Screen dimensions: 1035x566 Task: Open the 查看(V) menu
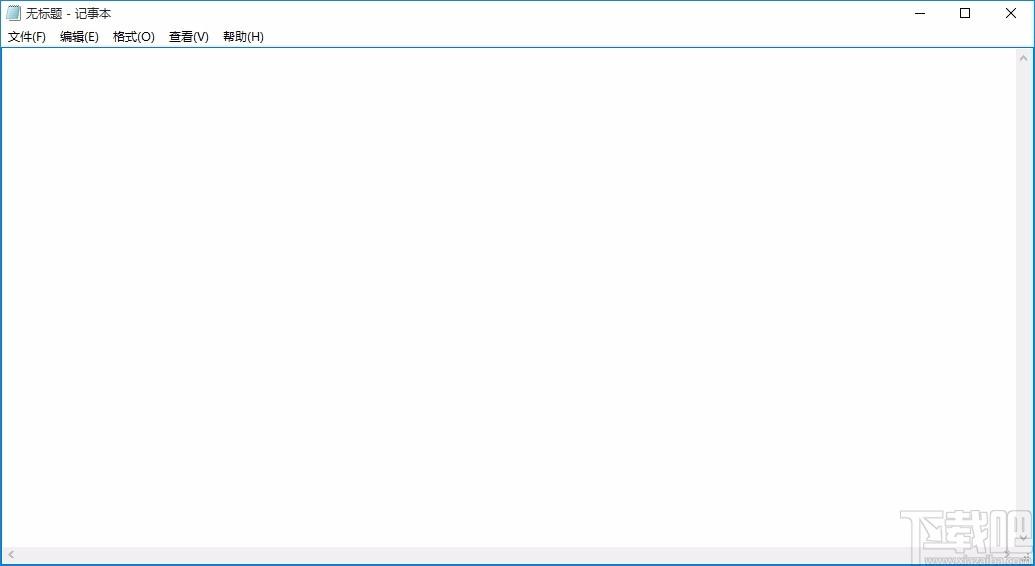tap(188, 37)
